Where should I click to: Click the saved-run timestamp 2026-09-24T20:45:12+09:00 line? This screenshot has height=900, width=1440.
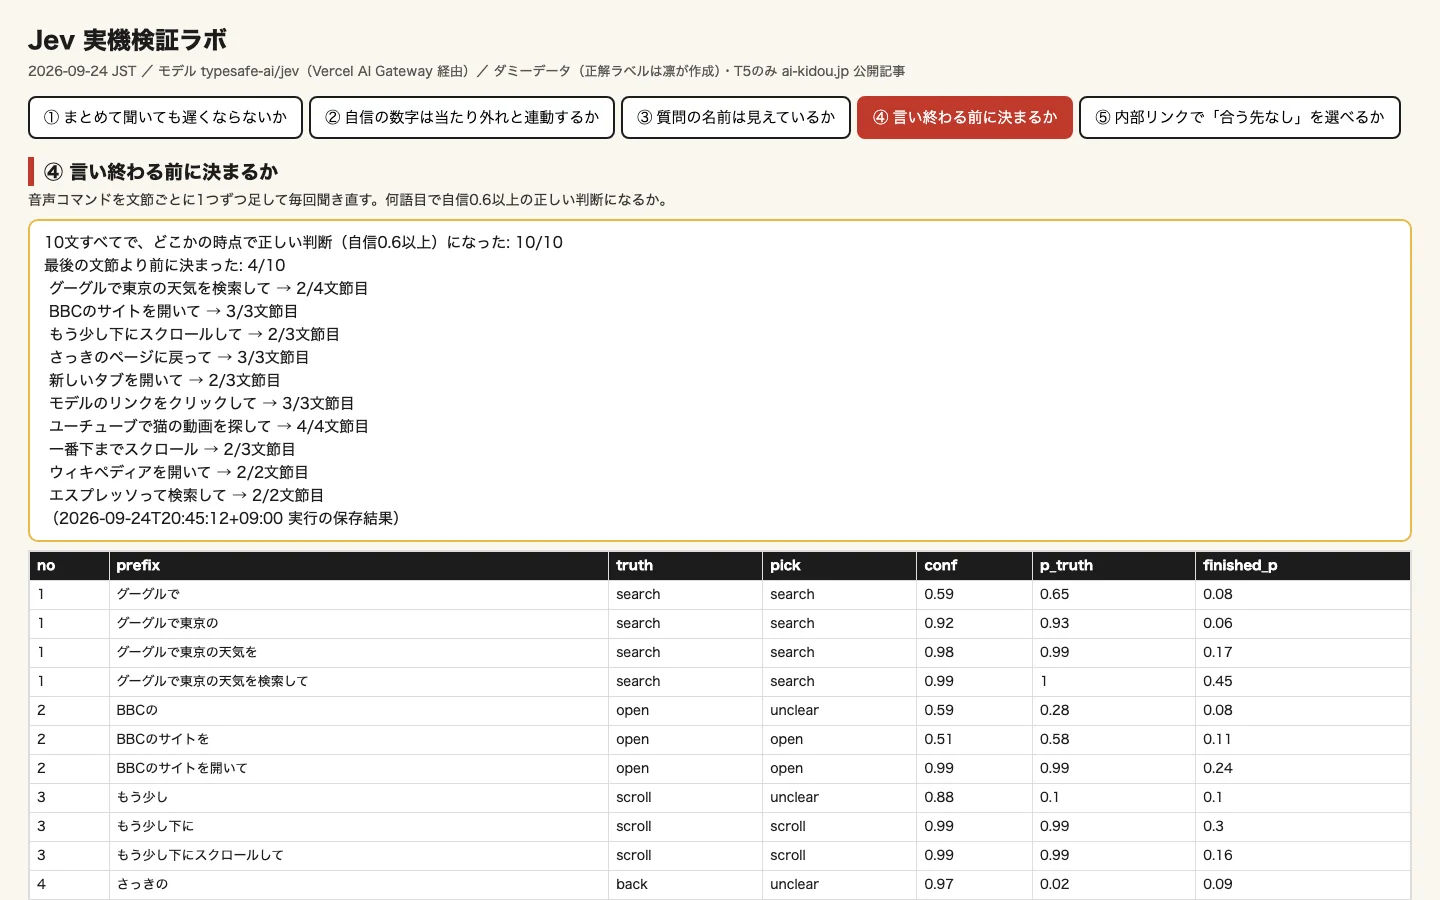(x=226, y=518)
